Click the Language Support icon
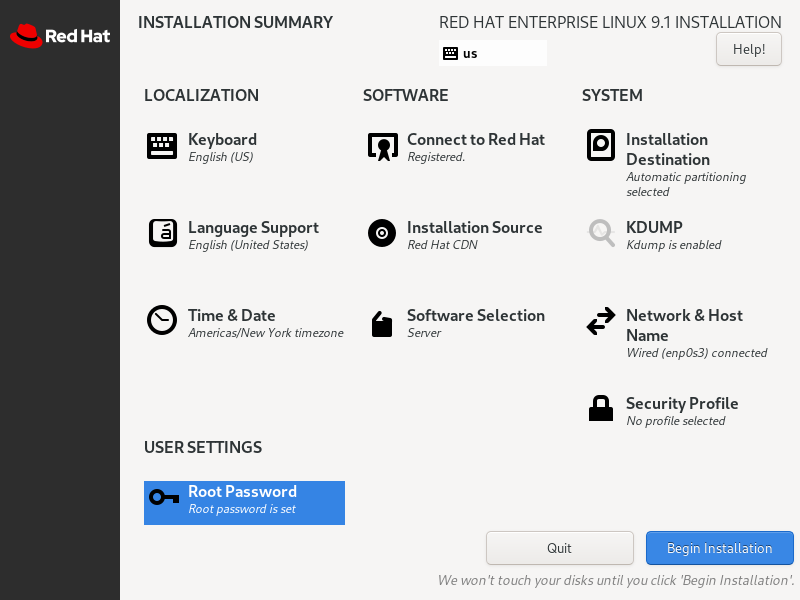Viewport: 800px width, 600px height. tap(163, 233)
